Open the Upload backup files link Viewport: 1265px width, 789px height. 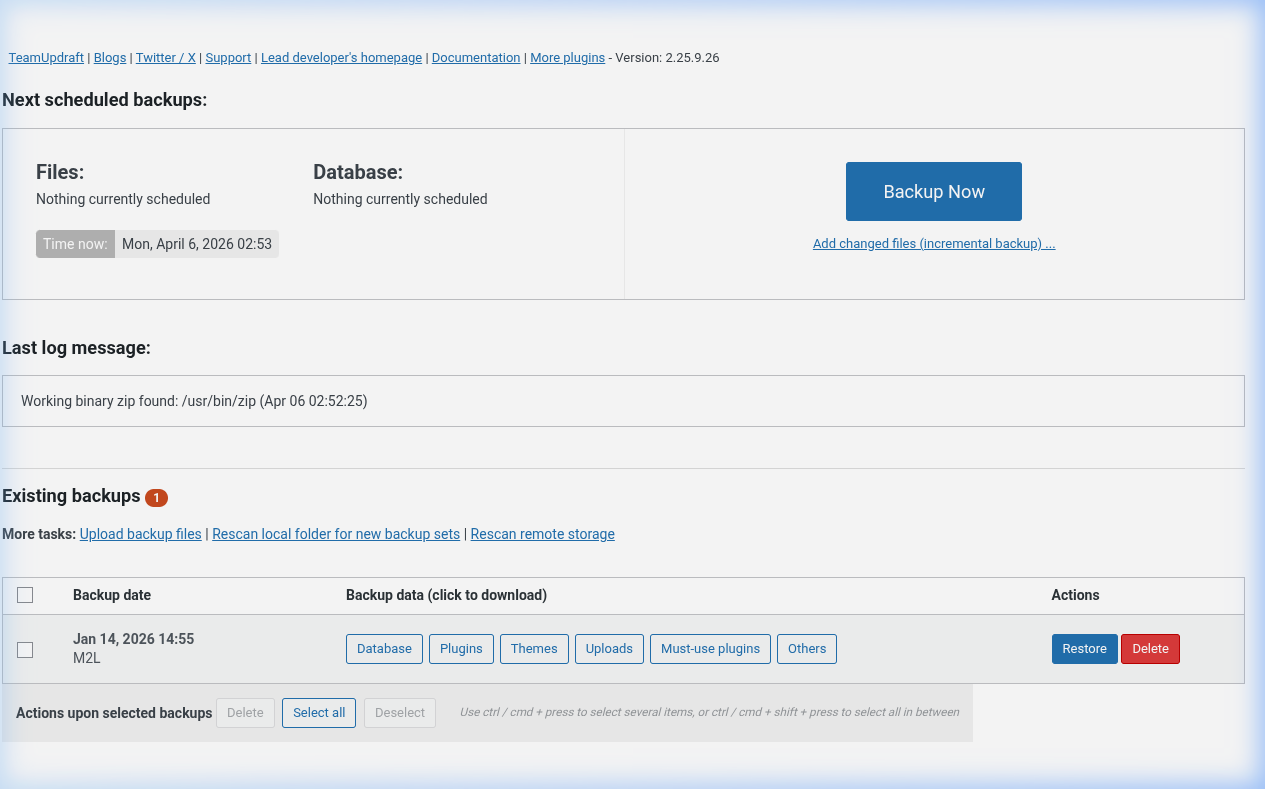coord(140,533)
